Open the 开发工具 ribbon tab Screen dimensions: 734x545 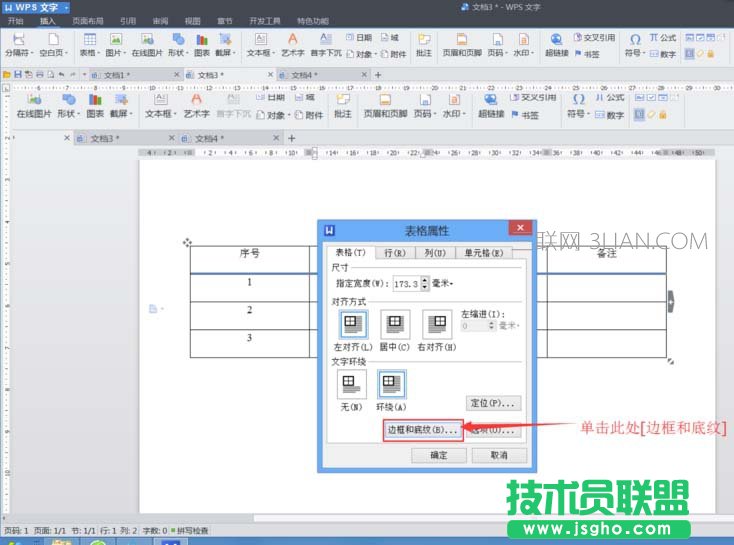[265, 21]
